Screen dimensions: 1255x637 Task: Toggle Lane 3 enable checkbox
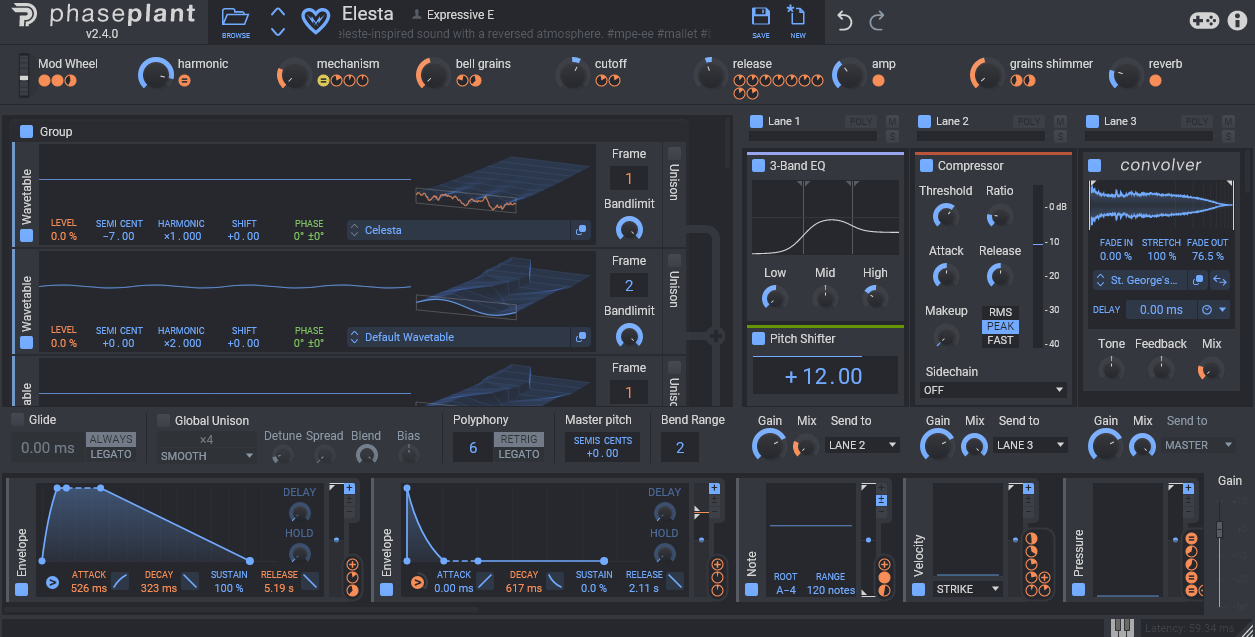click(1092, 121)
